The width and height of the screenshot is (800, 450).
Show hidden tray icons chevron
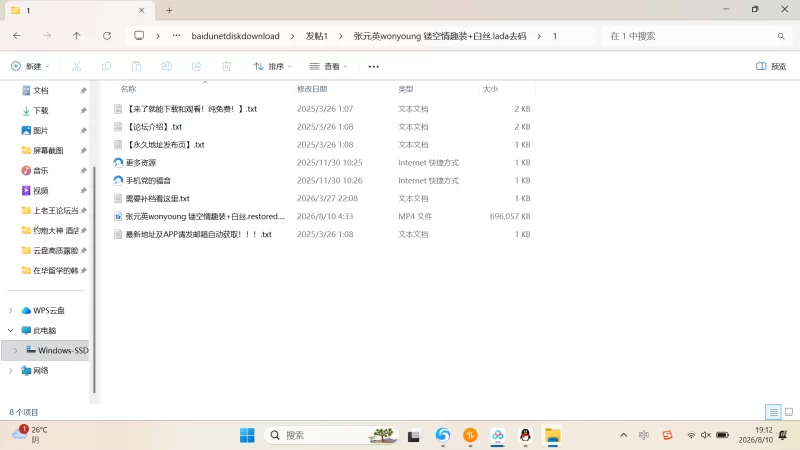click(623, 435)
